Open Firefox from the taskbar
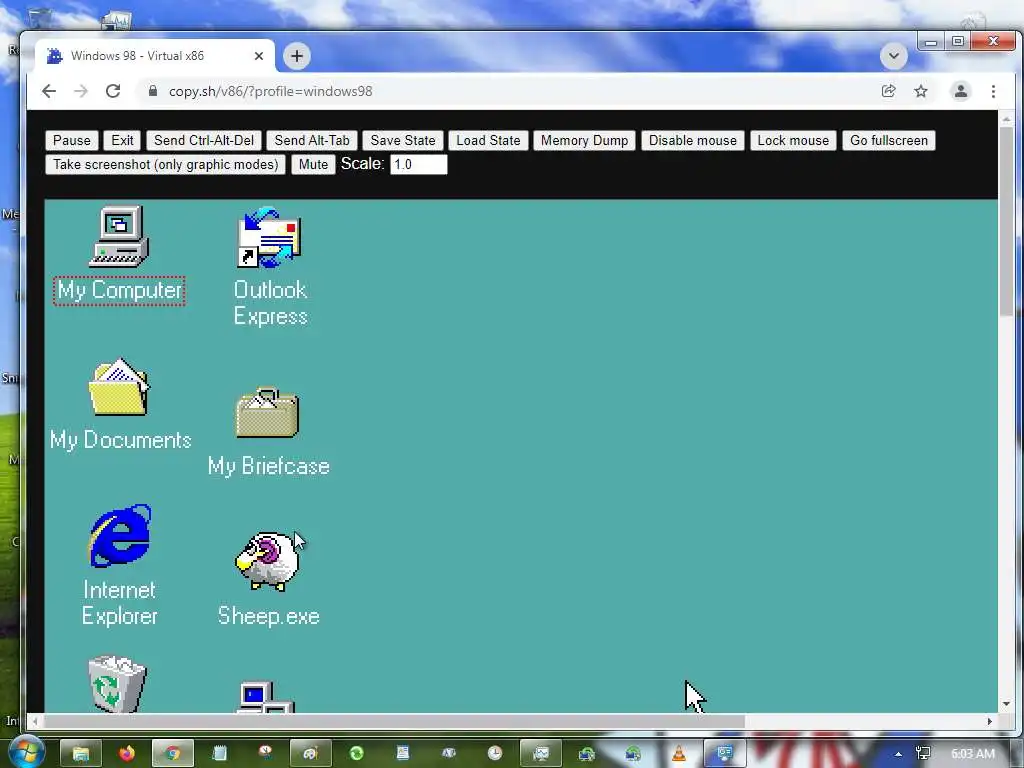Viewport: 1024px width, 768px height. pyautogui.click(x=127, y=754)
